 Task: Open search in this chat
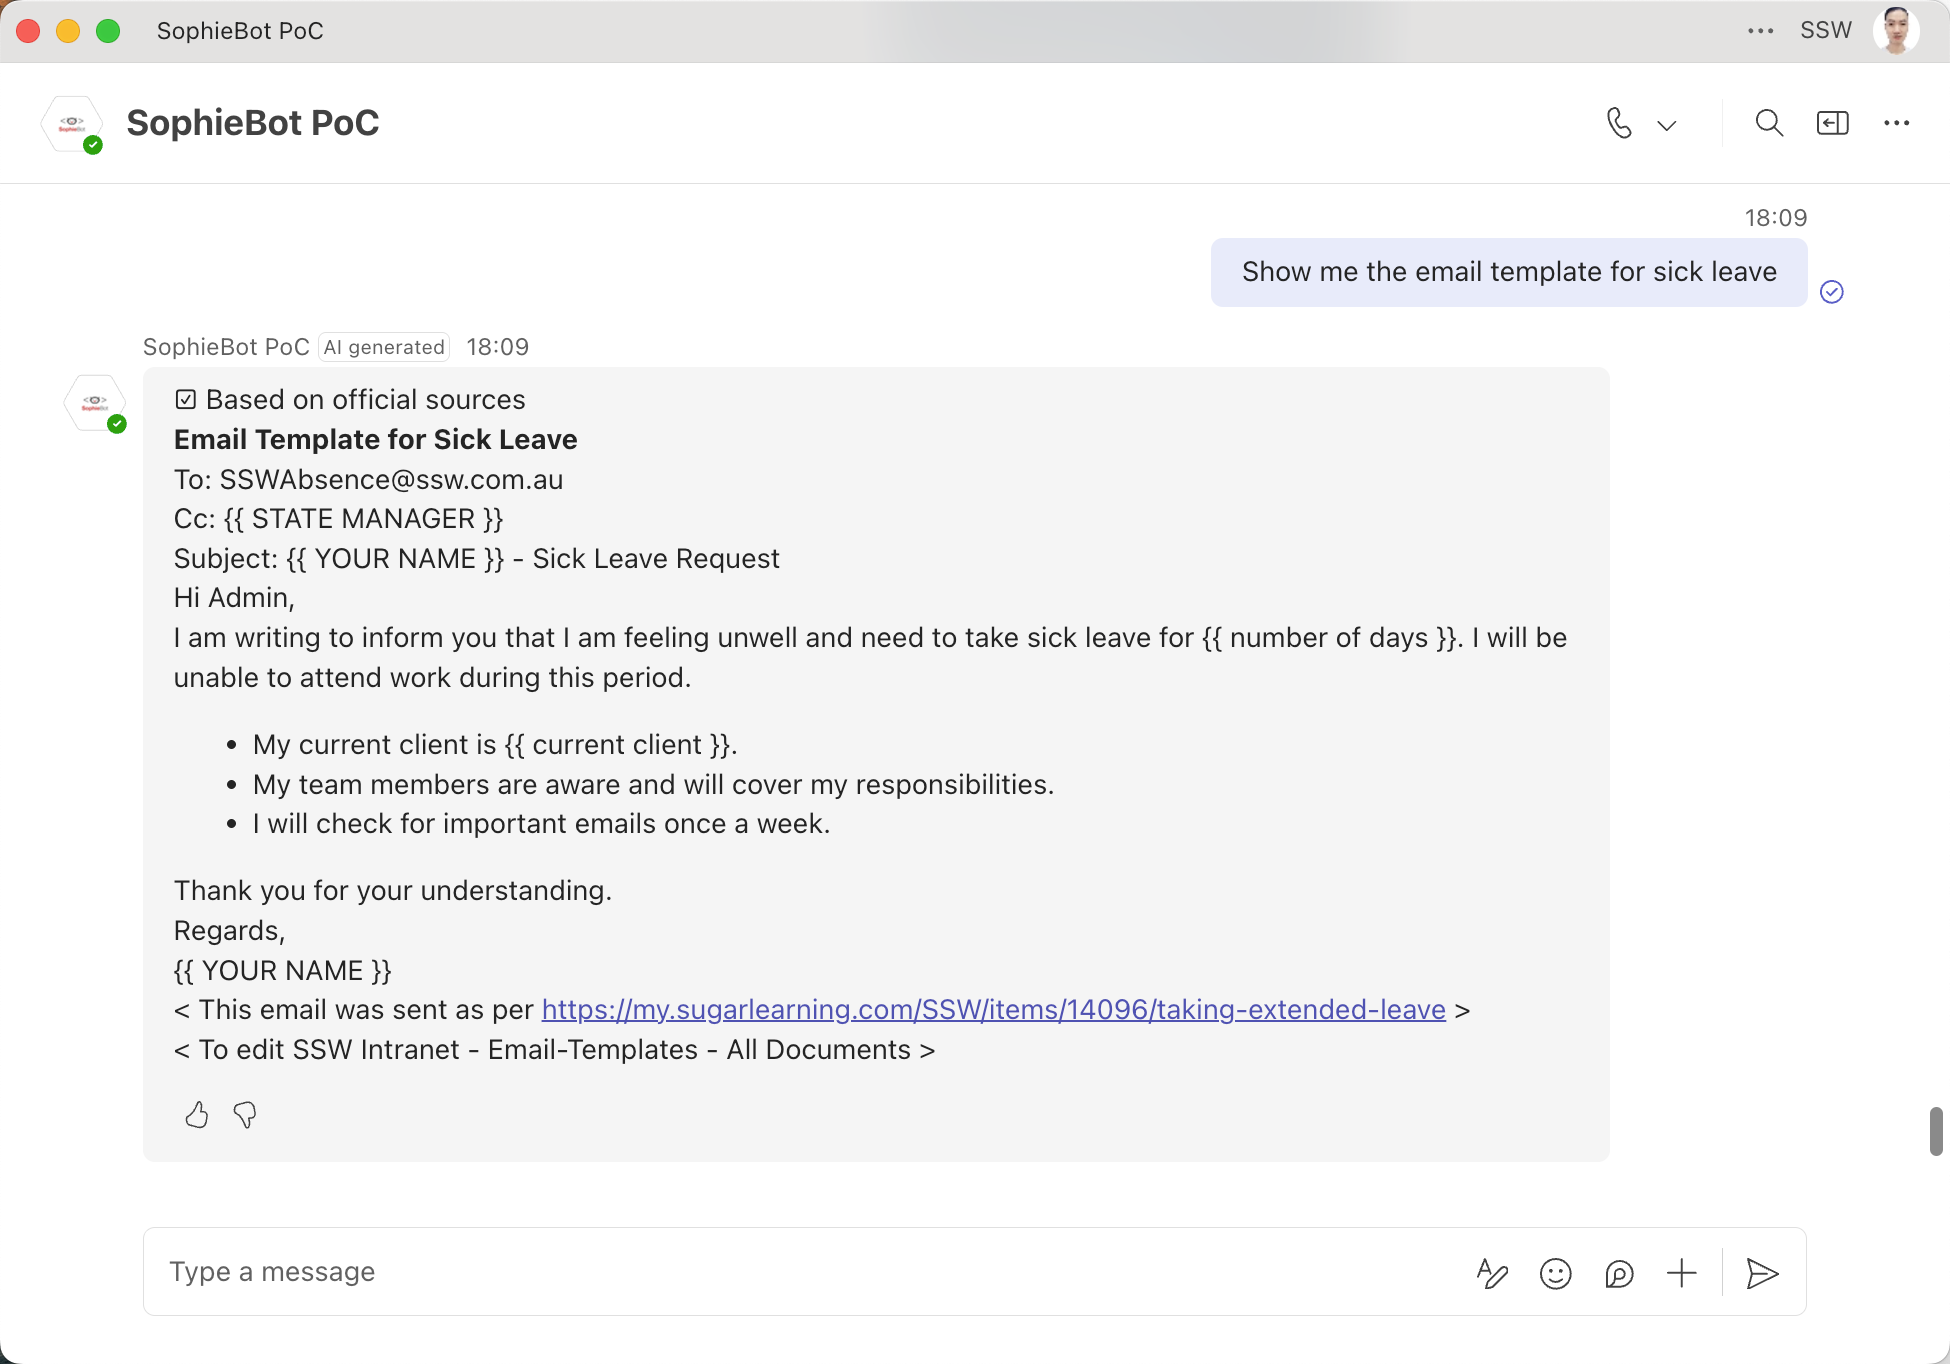click(1769, 123)
